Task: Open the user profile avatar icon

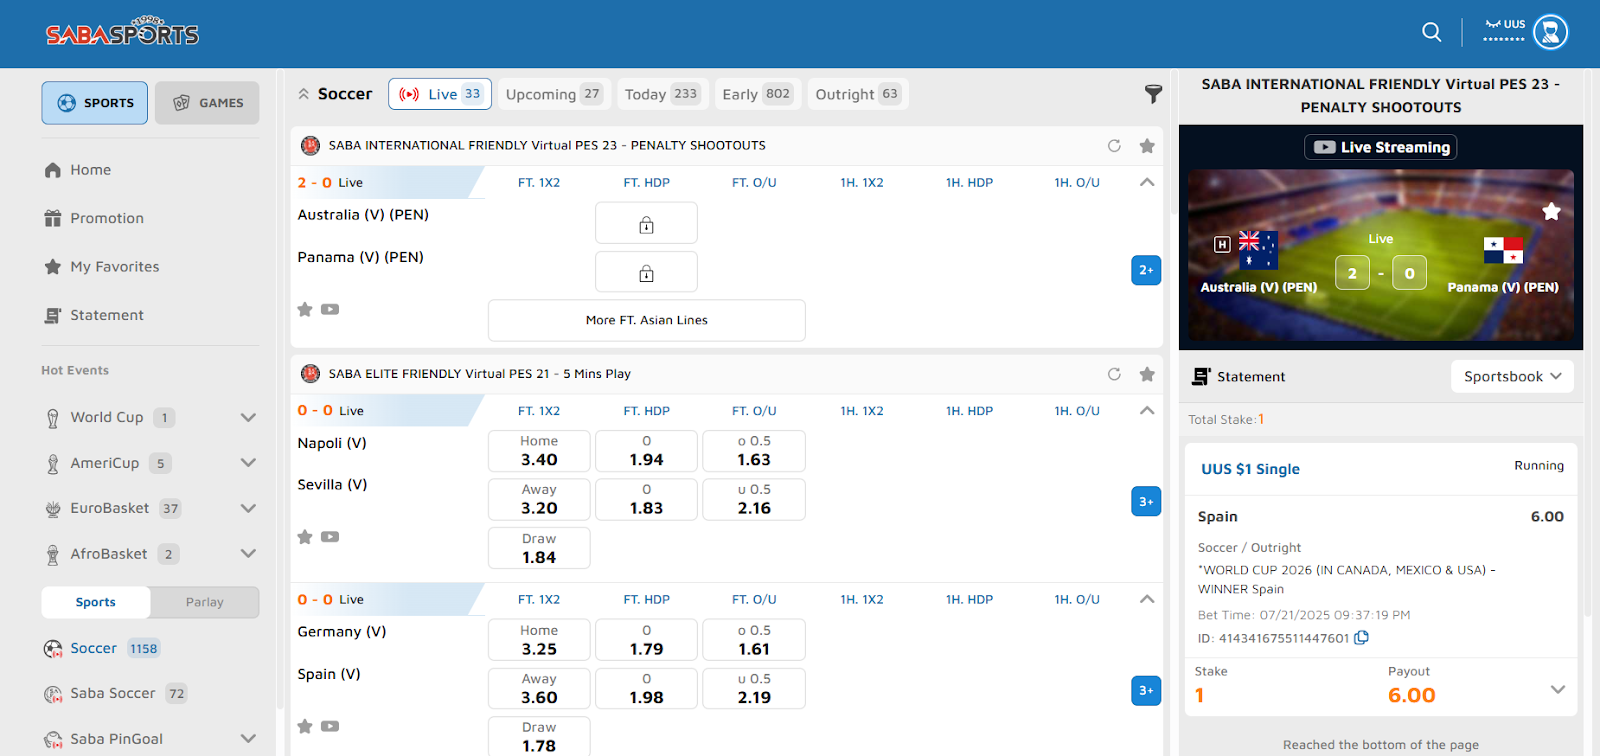Action: click(1550, 32)
